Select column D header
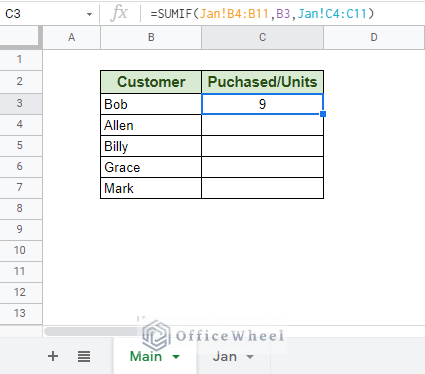 pyautogui.click(x=374, y=37)
